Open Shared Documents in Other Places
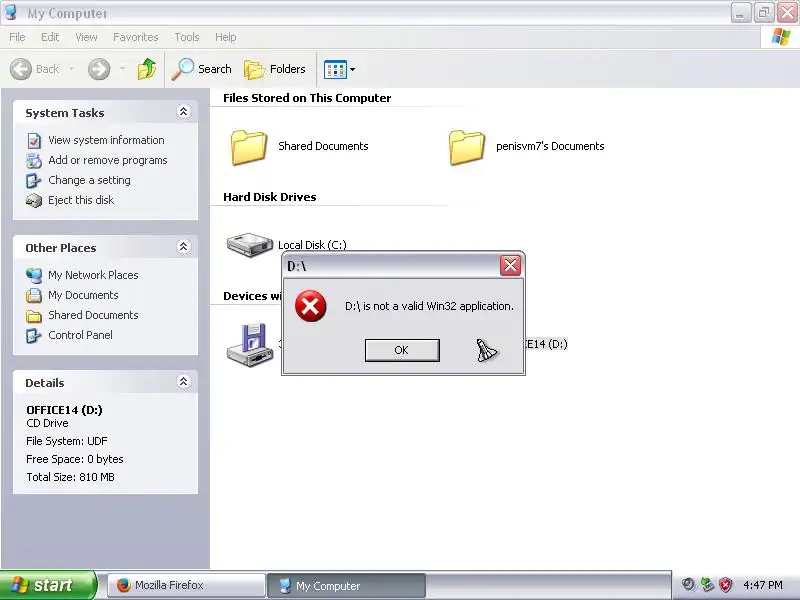This screenshot has width=800, height=600. click(x=93, y=315)
